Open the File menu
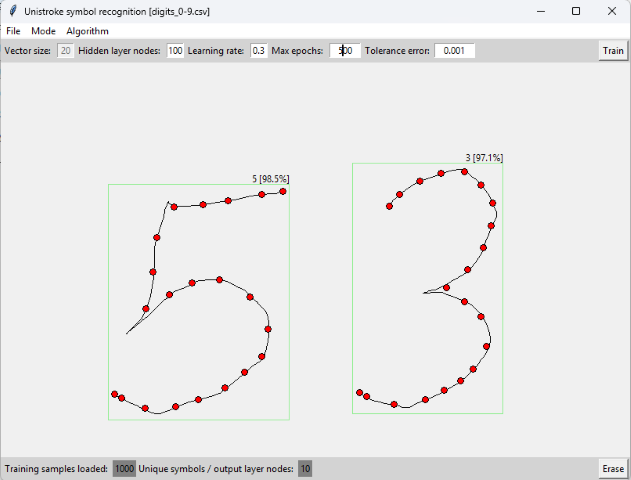 coord(13,31)
